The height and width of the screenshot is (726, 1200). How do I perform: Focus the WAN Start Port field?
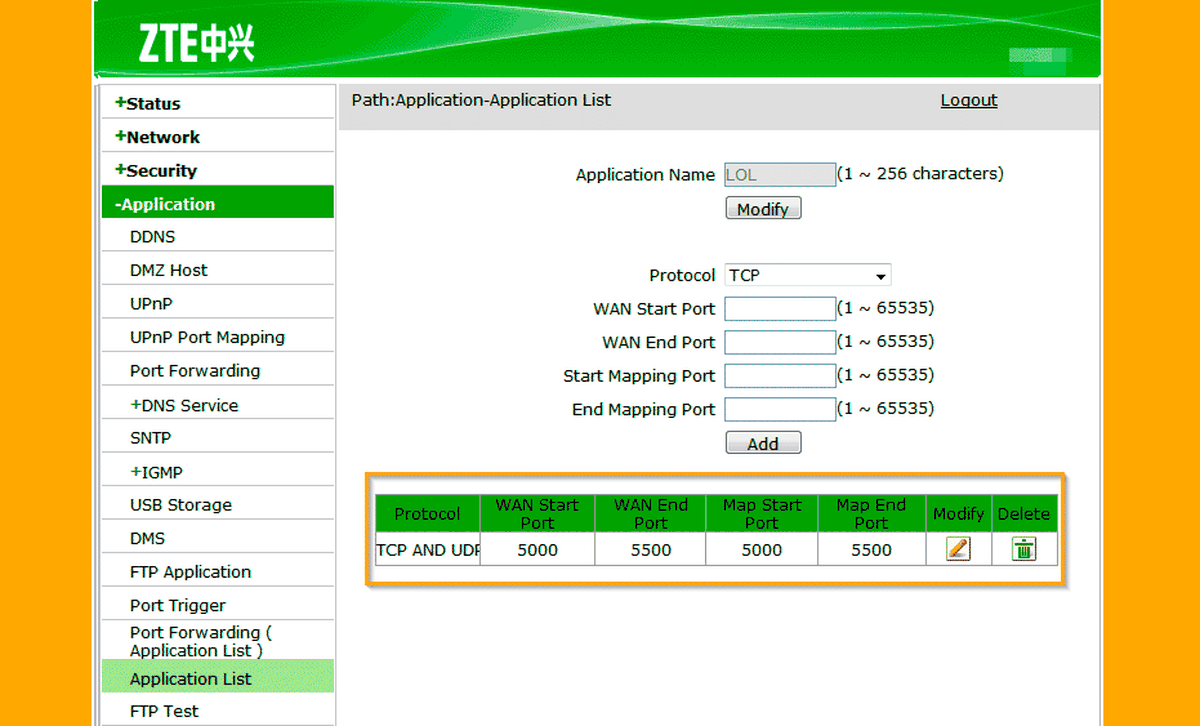coord(780,309)
